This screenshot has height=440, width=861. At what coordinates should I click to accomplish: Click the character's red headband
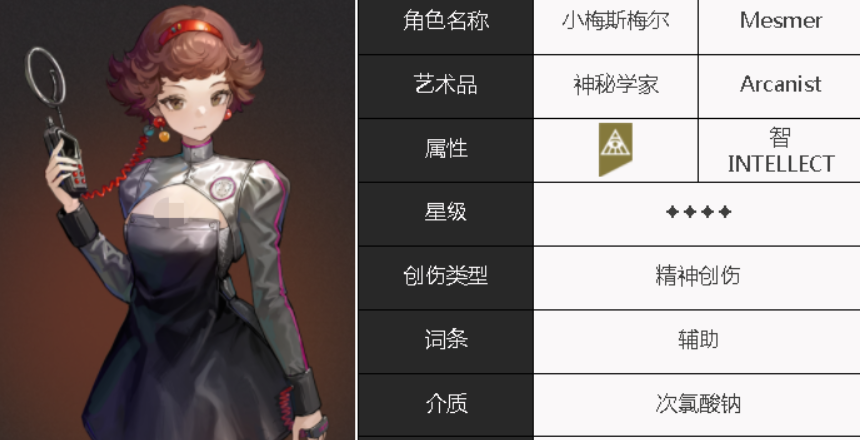(x=190, y=31)
